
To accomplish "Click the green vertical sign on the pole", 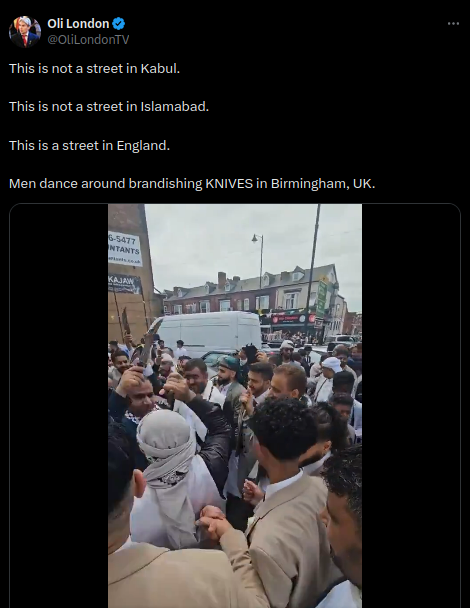I will [x=322, y=298].
